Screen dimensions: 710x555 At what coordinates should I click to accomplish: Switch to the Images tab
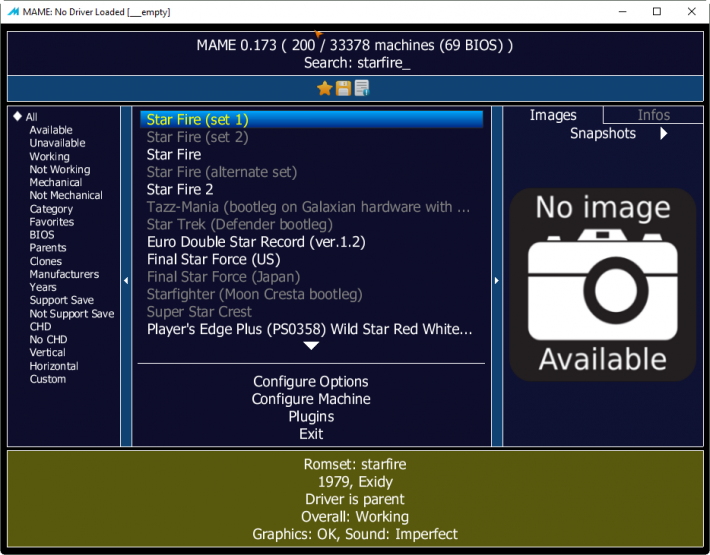pyautogui.click(x=553, y=115)
